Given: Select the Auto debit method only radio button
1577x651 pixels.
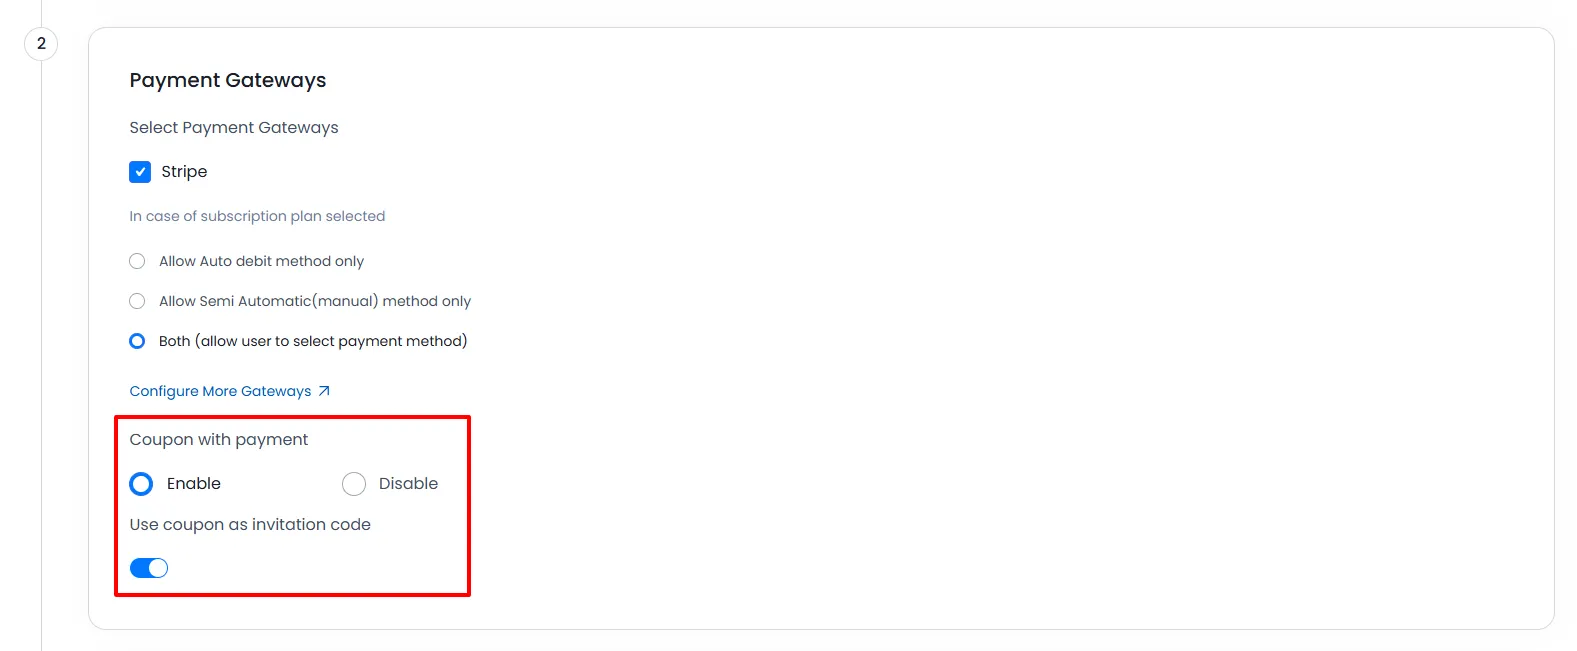Looking at the screenshot, I should [137, 261].
